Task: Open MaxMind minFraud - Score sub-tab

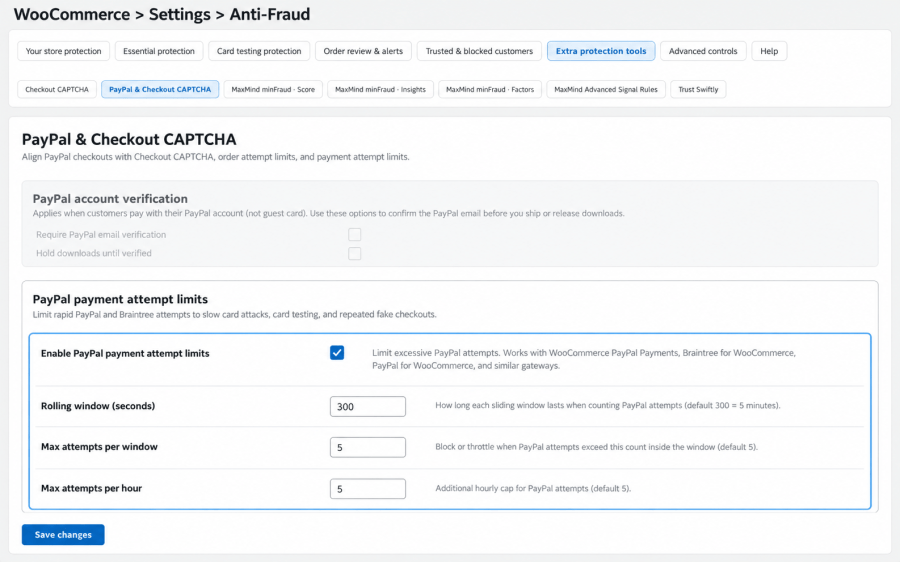Action: pos(273,90)
